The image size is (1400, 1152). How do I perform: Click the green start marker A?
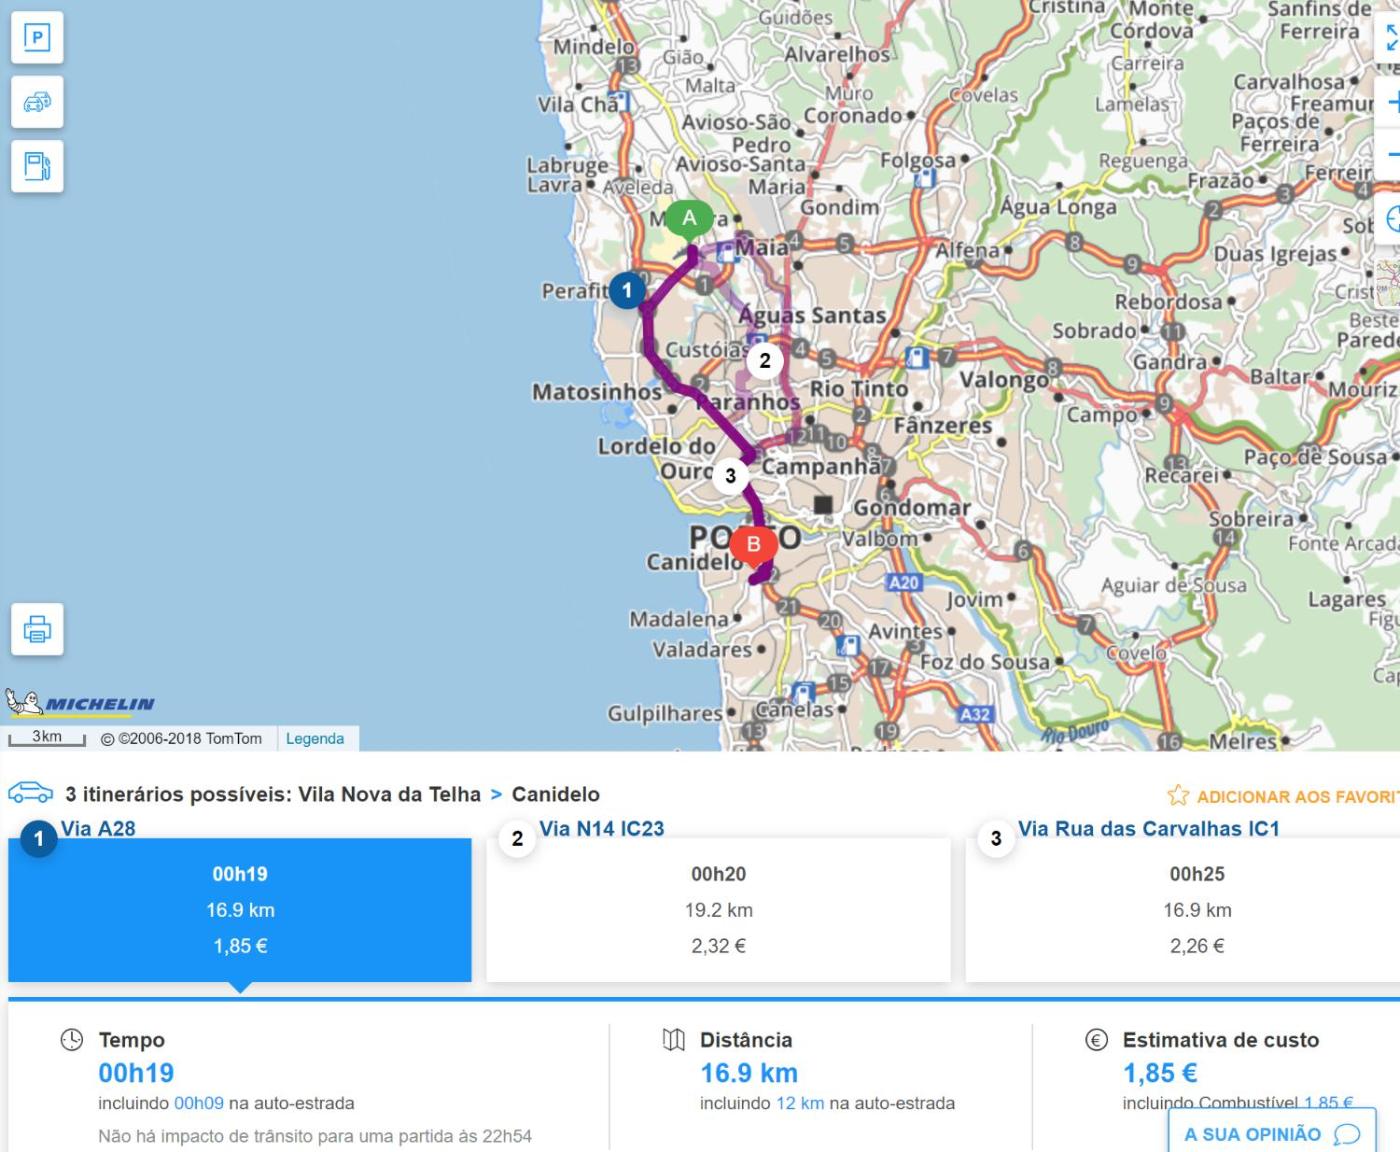click(x=689, y=220)
